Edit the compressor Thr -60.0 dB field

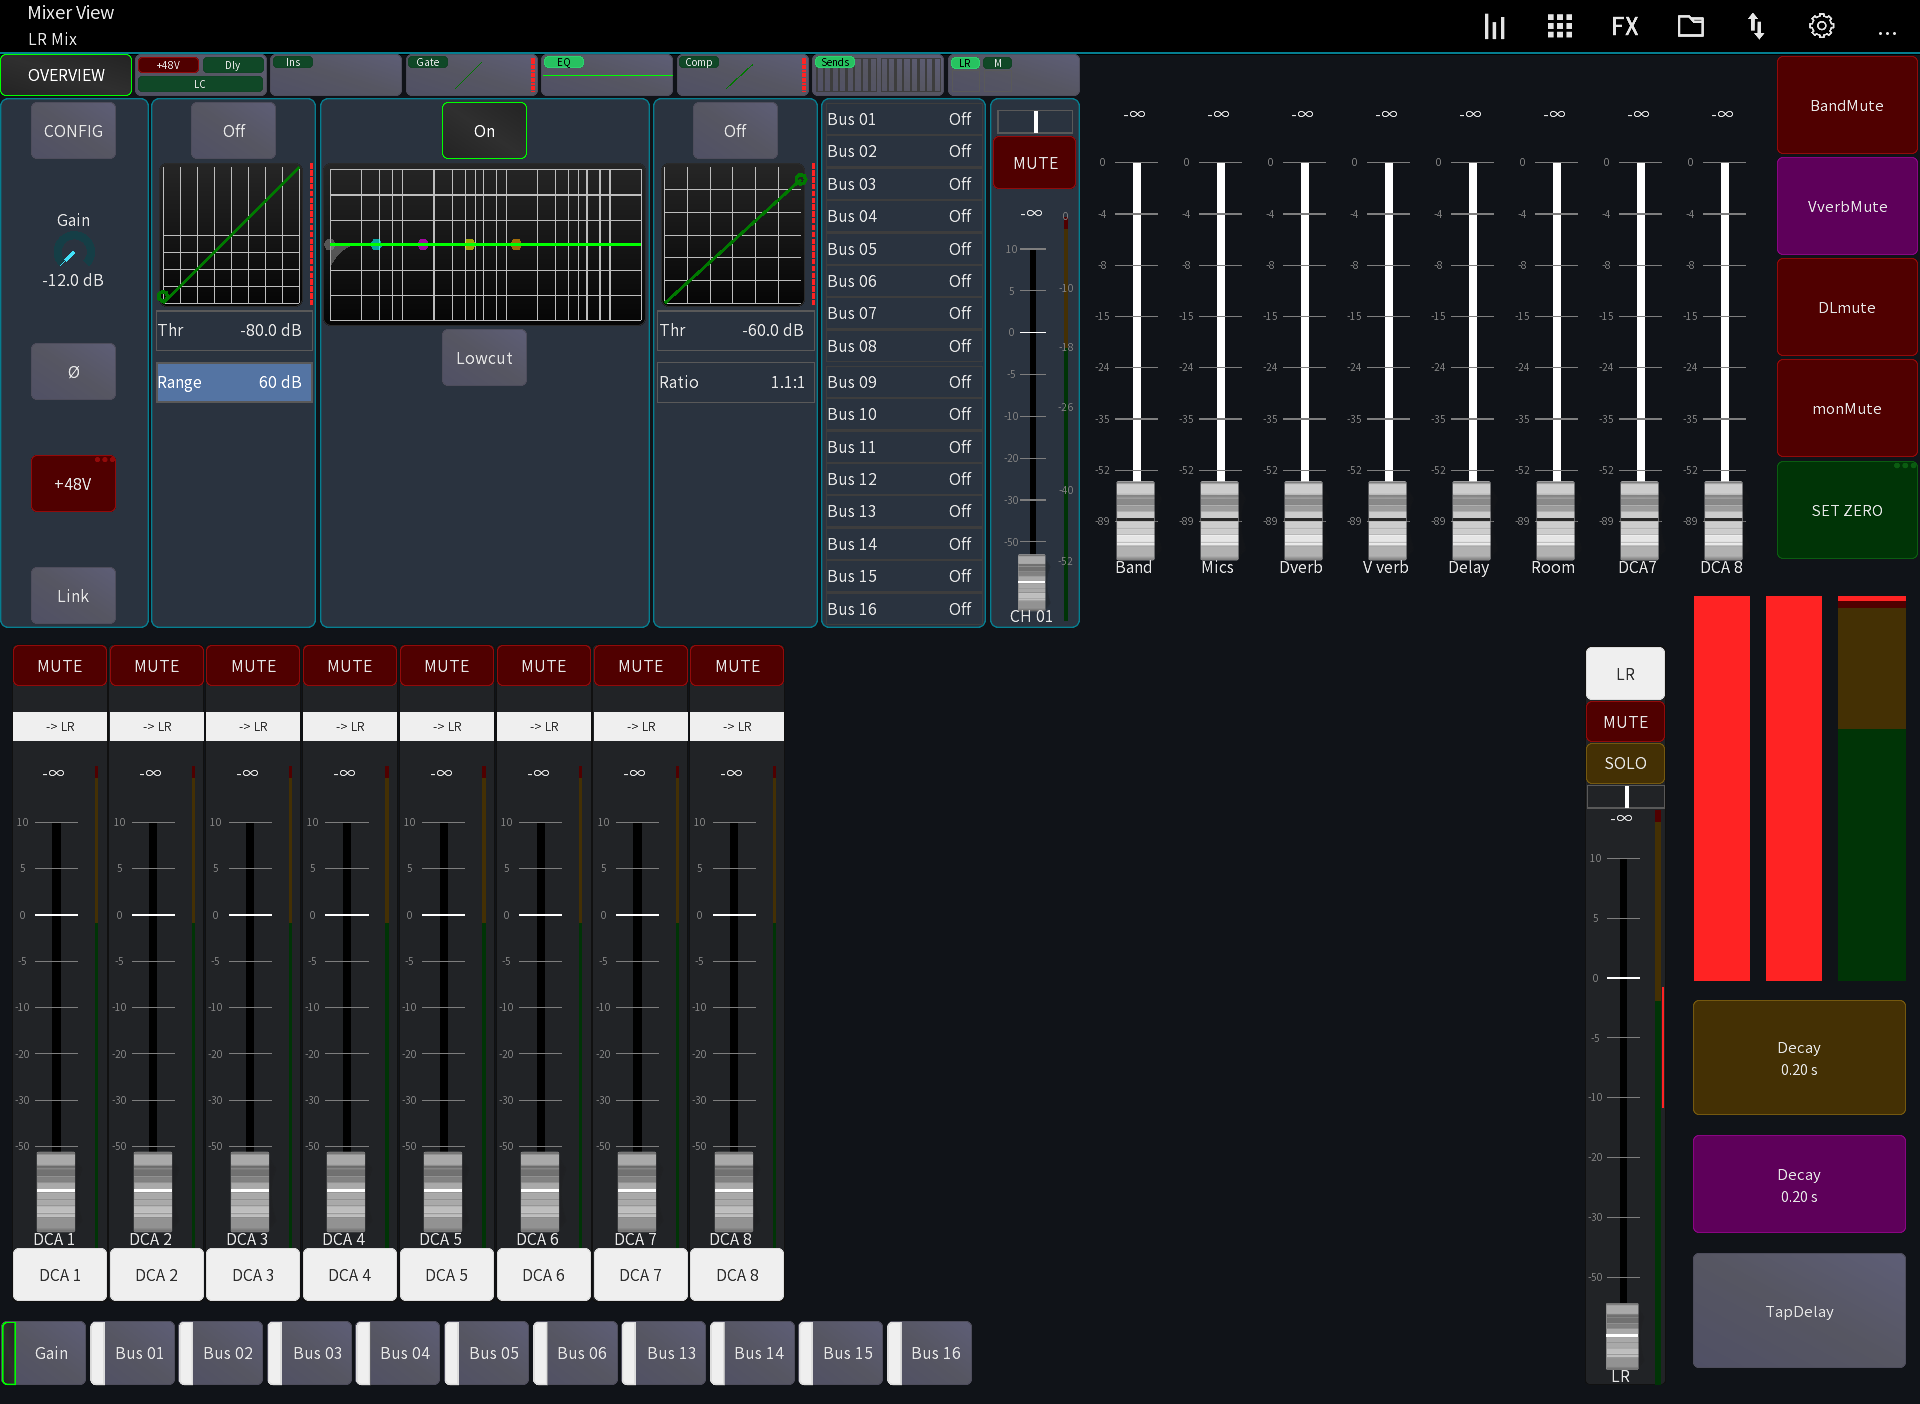tap(735, 330)
